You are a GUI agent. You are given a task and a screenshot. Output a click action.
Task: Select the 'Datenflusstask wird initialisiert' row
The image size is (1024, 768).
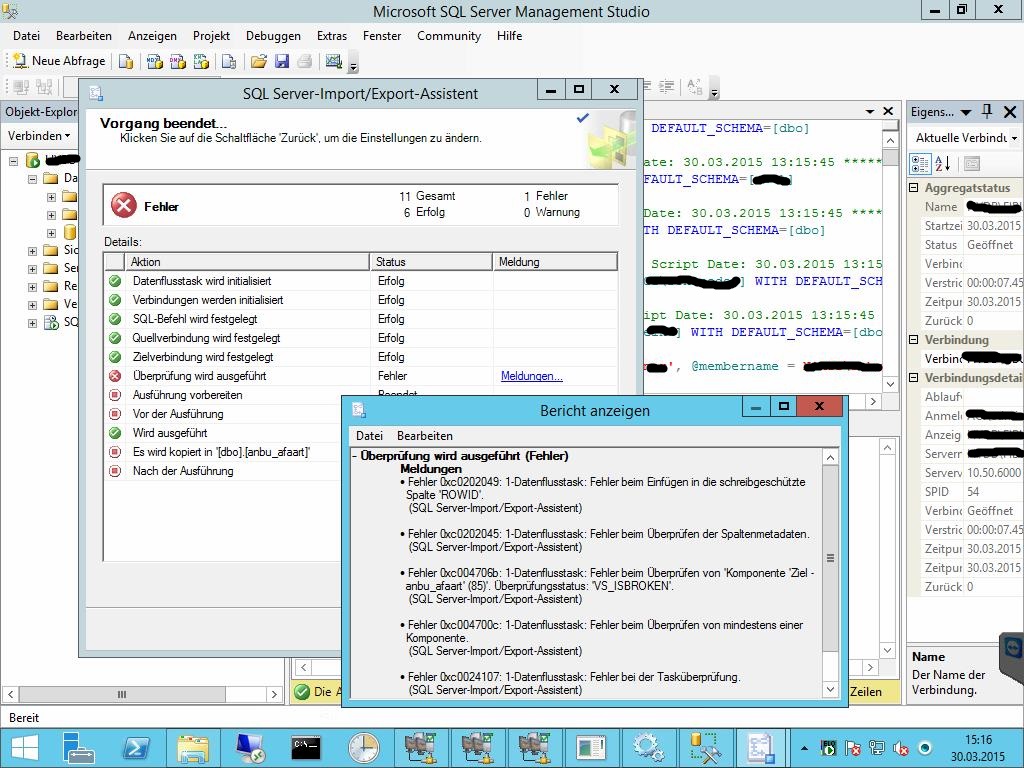(x=360, y=281)
